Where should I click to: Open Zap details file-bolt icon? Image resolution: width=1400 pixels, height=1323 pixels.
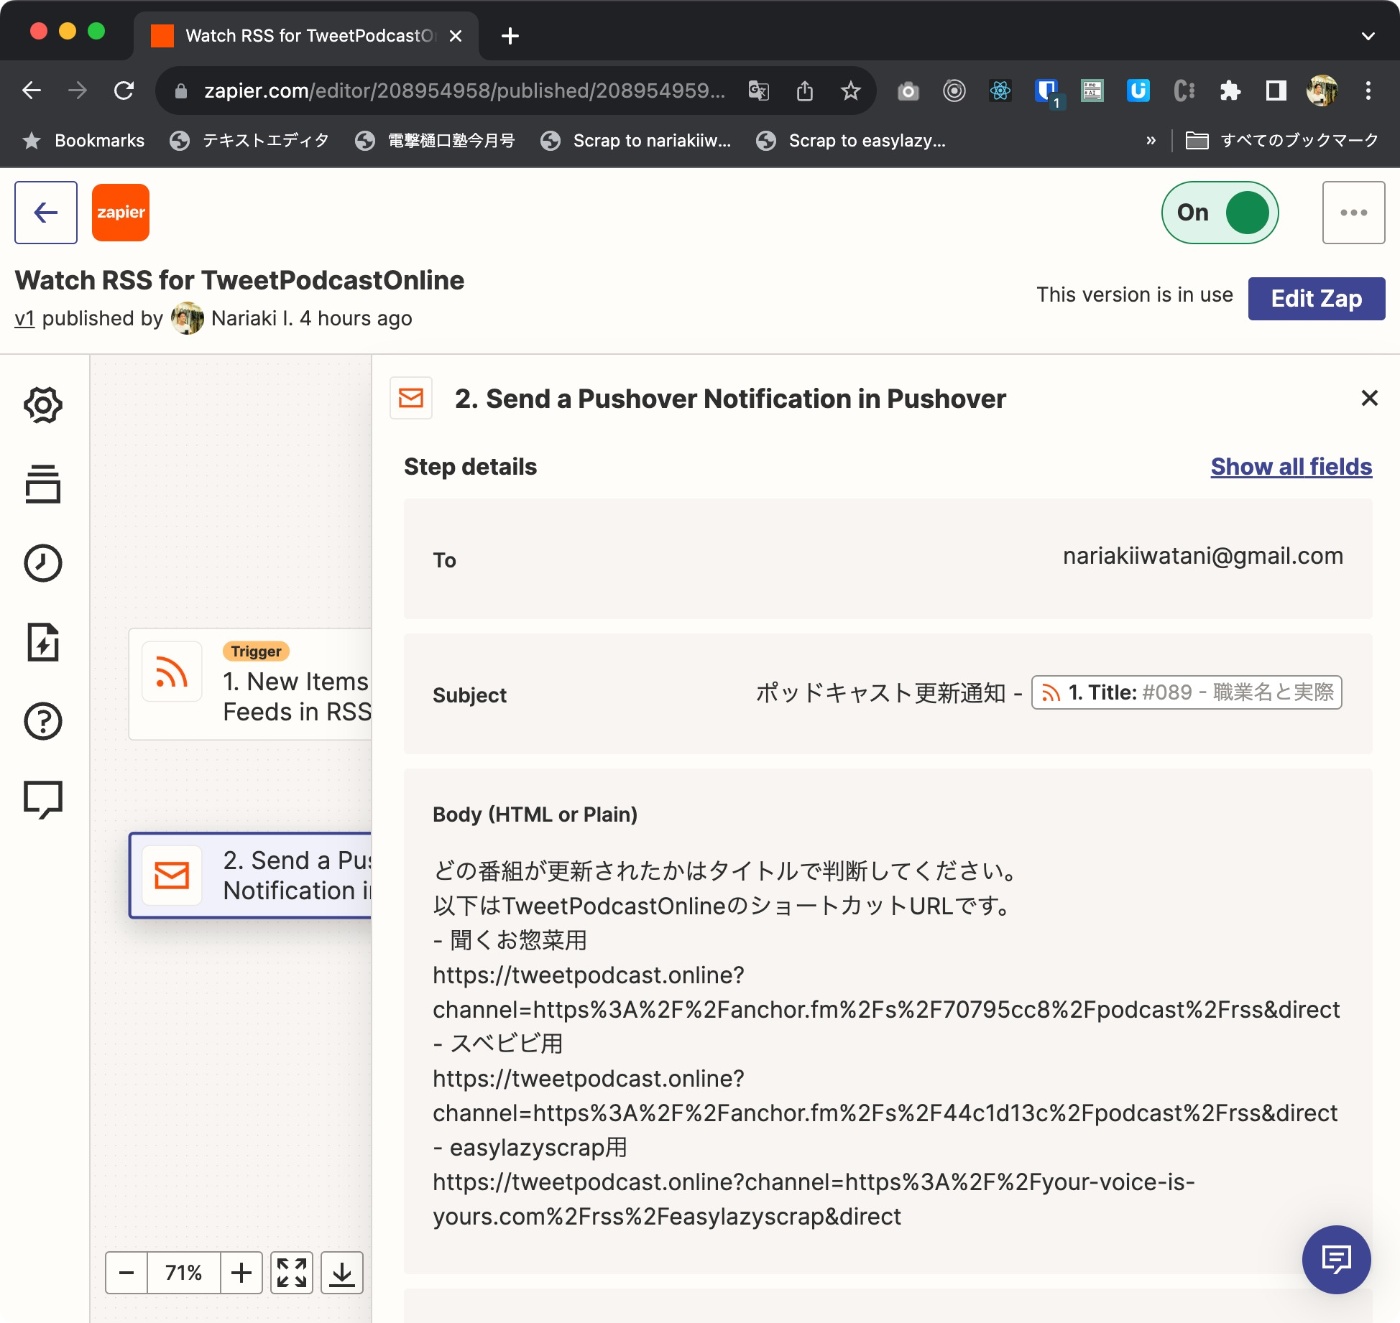click(43, 642)
